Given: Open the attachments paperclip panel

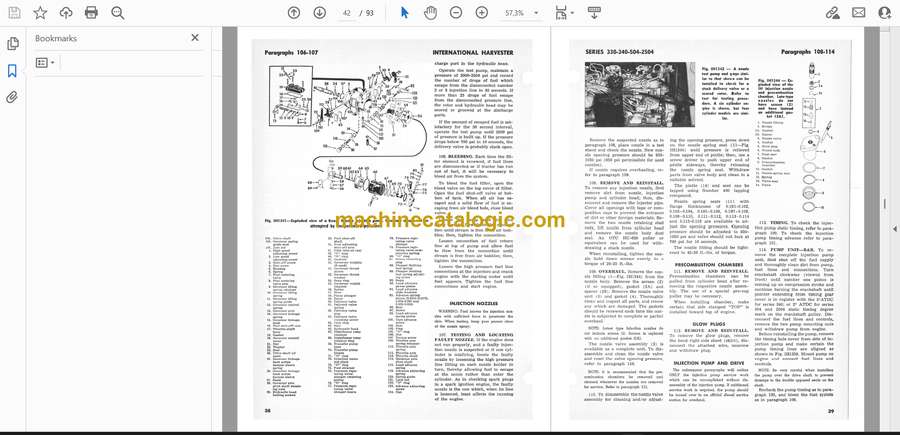Looking at the screenshot, I should pyautogui.click(x=13, y=97).
